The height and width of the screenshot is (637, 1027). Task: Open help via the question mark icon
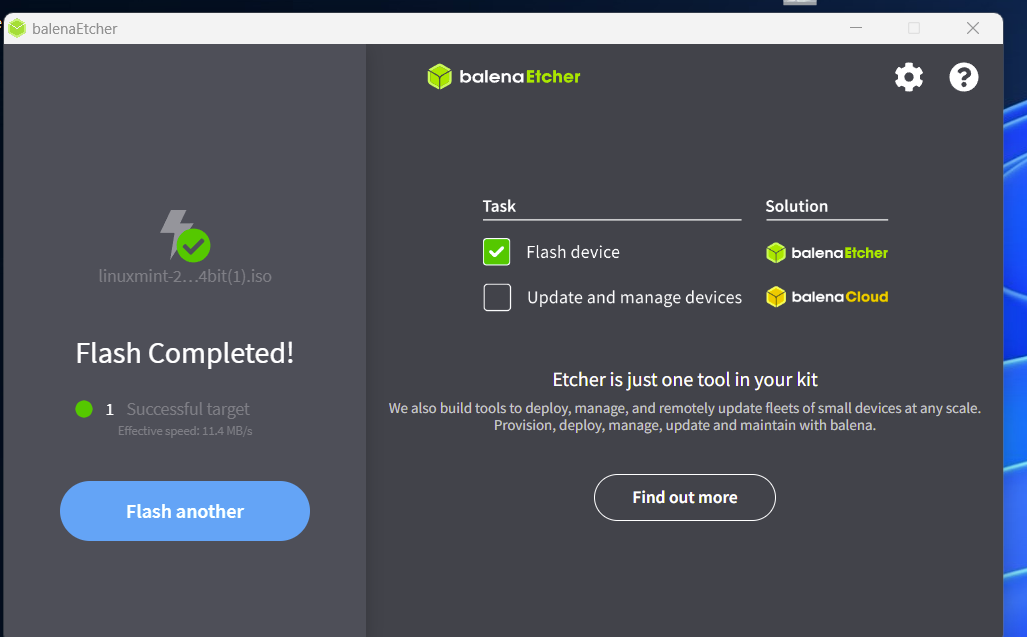pyautogui.click(x=963, y=77)
